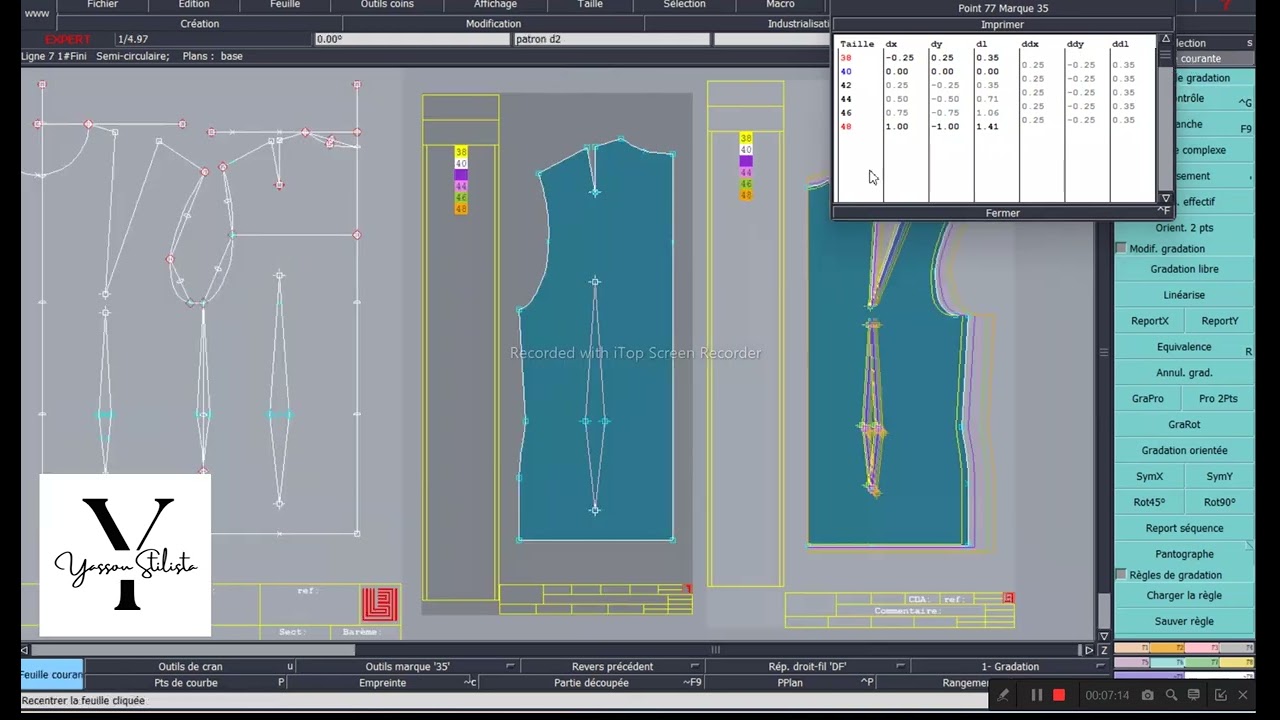Toggle the Règles de gradation checkbox
1280x720 pixels.
[1121, 575]
